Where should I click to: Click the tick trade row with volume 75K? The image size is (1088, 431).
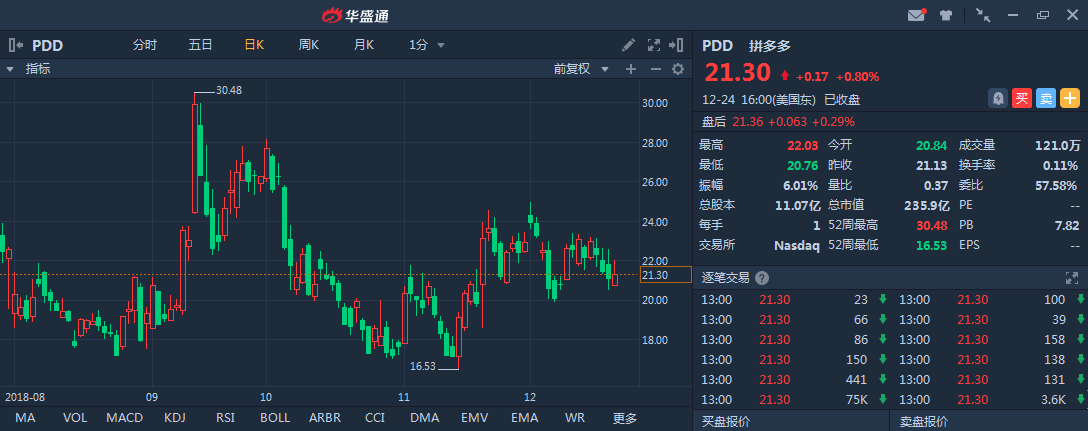point(790,399)
